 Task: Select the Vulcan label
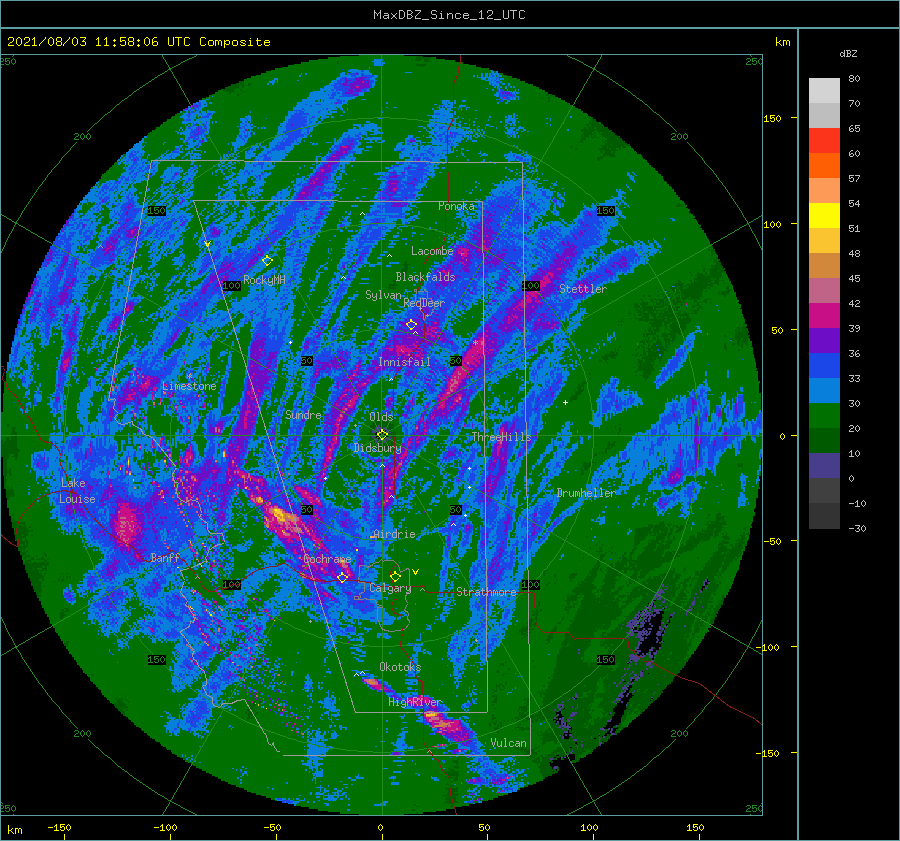(508, 743)
